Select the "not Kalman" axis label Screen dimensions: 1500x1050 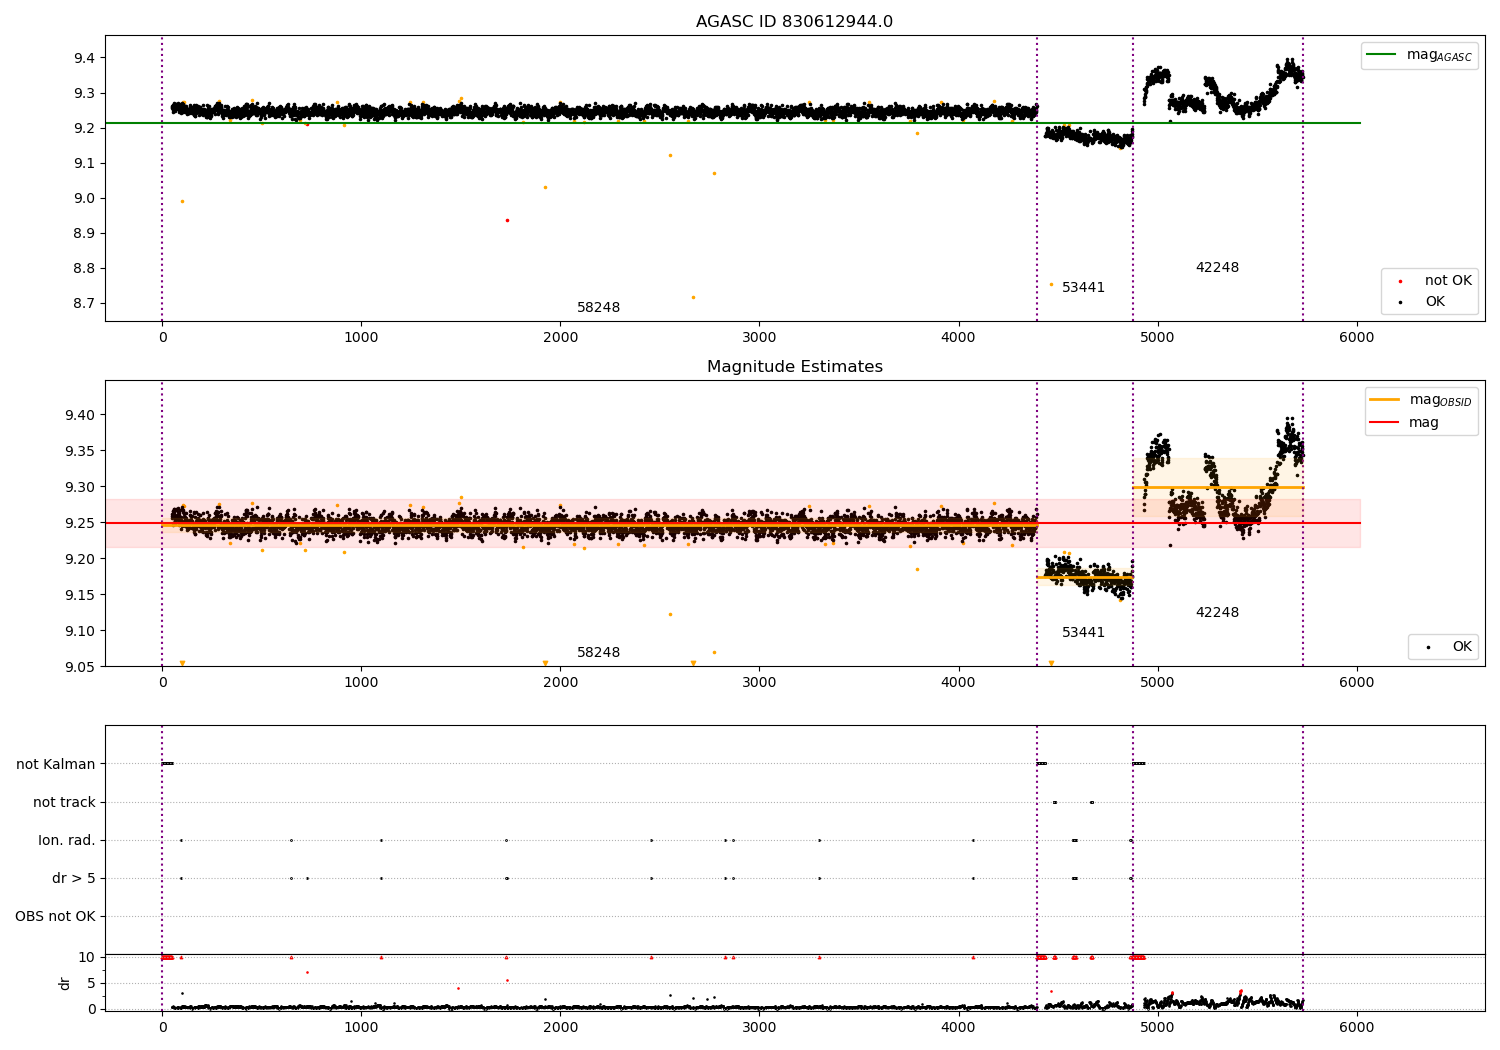56,764
